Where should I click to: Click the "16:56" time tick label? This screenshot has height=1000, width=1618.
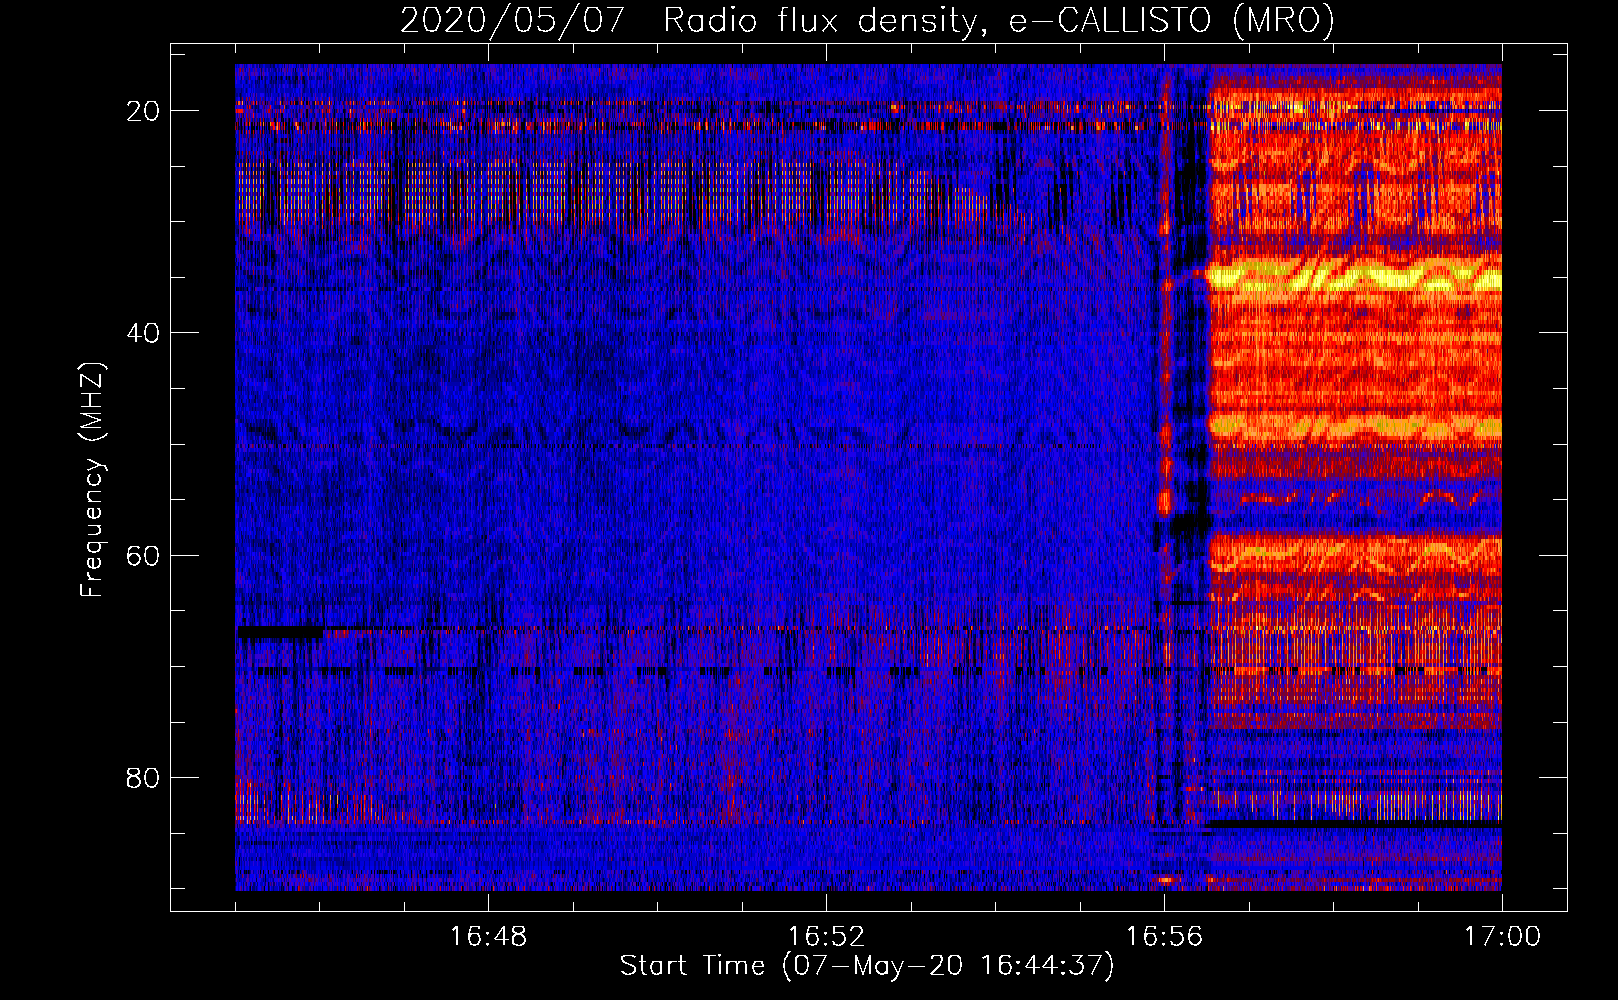point(1164,937)
